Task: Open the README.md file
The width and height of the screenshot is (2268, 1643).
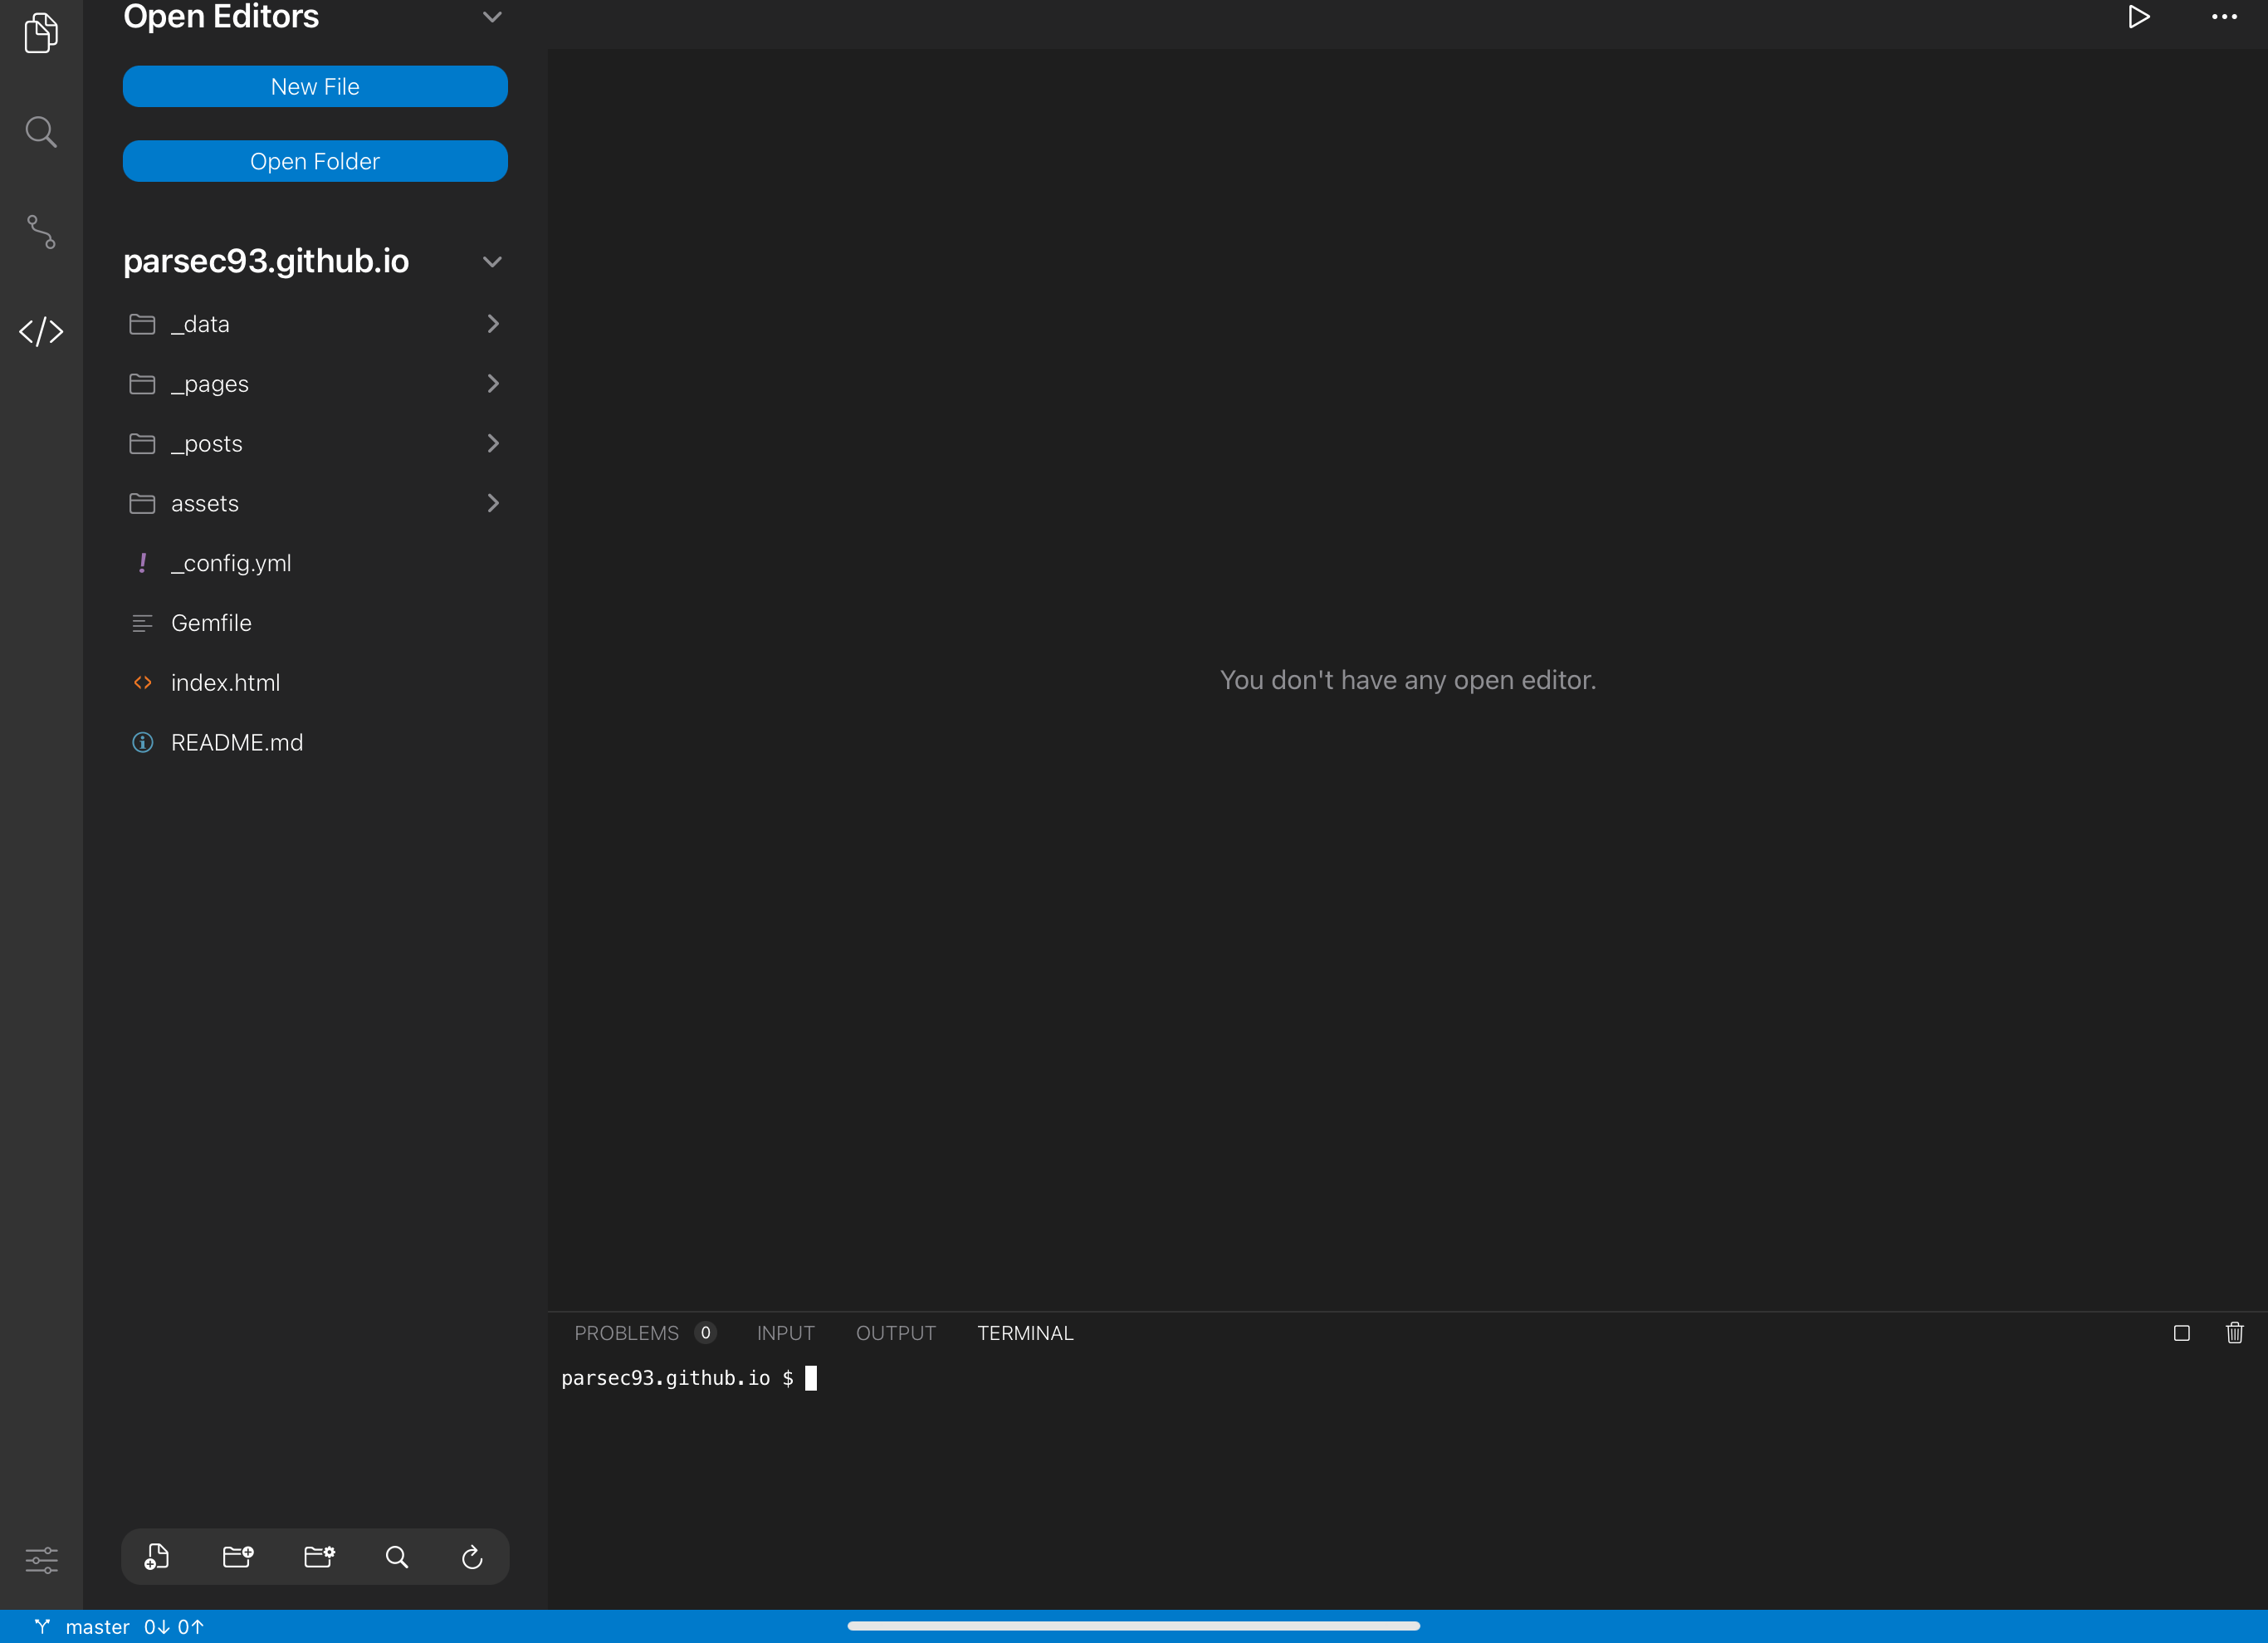Action: [236, 742]
